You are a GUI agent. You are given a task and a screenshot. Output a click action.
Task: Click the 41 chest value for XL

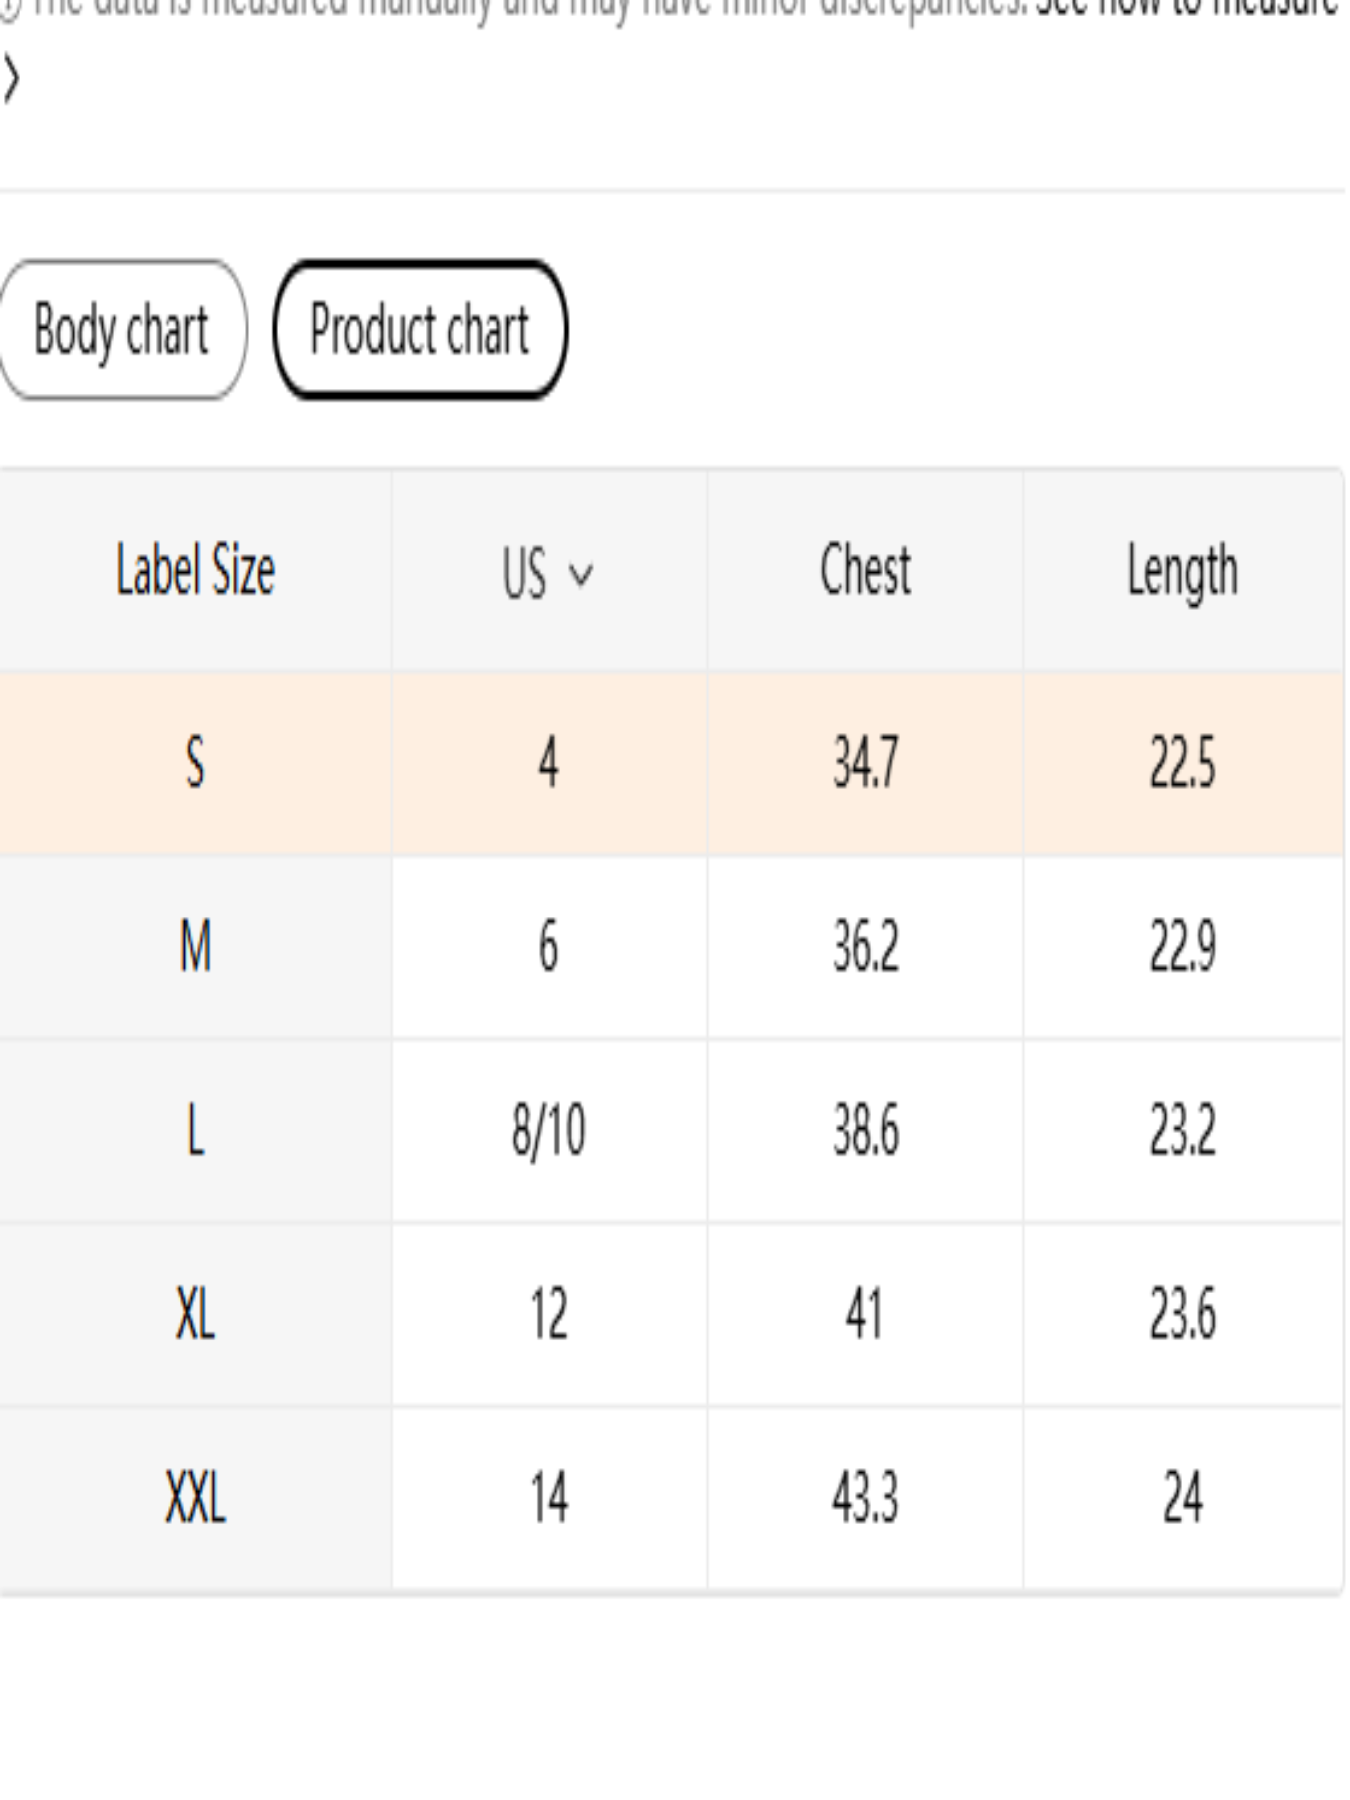(x=865, y=1314)
